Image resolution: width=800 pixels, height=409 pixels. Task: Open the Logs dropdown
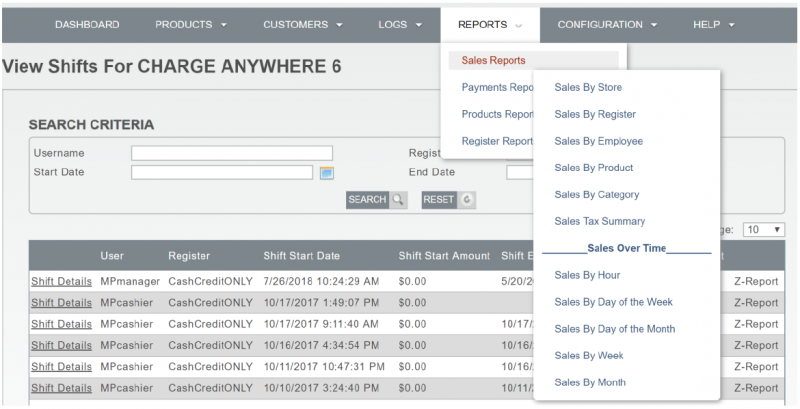400,24
